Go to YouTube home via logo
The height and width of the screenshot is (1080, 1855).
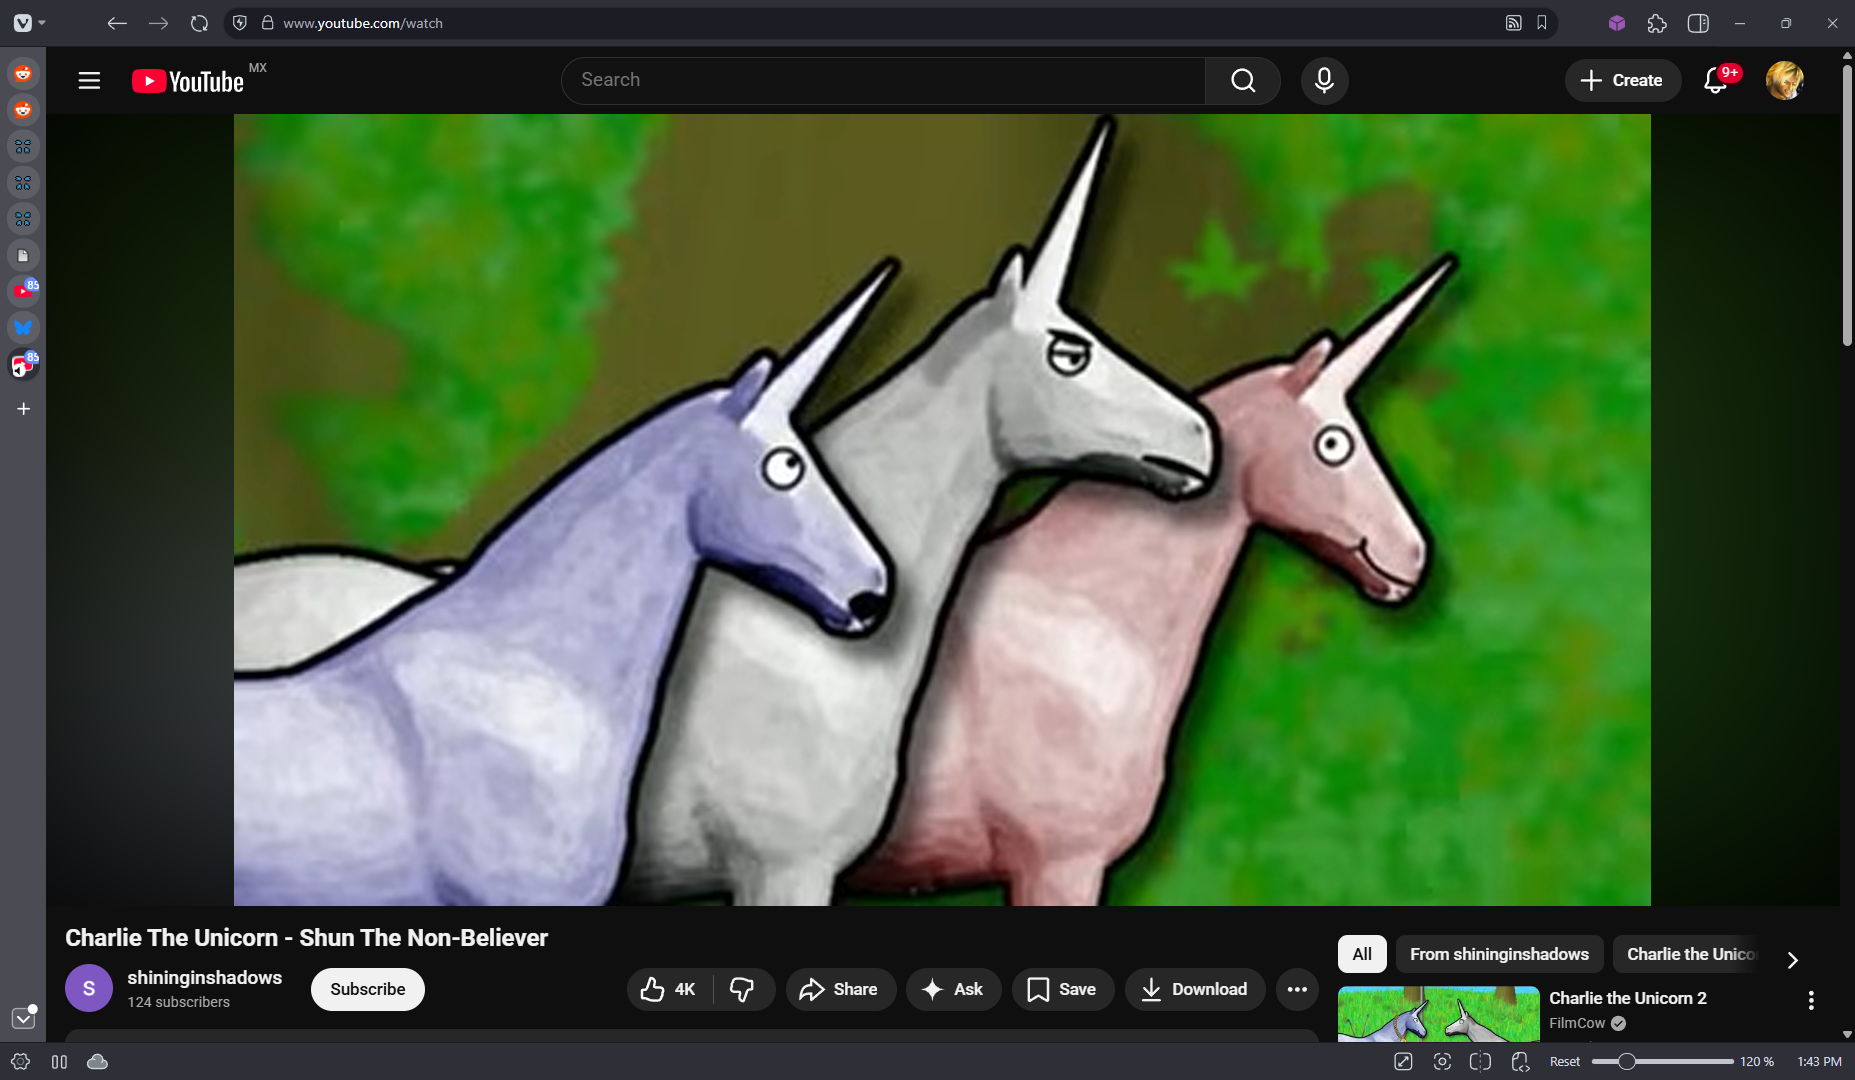188,81
